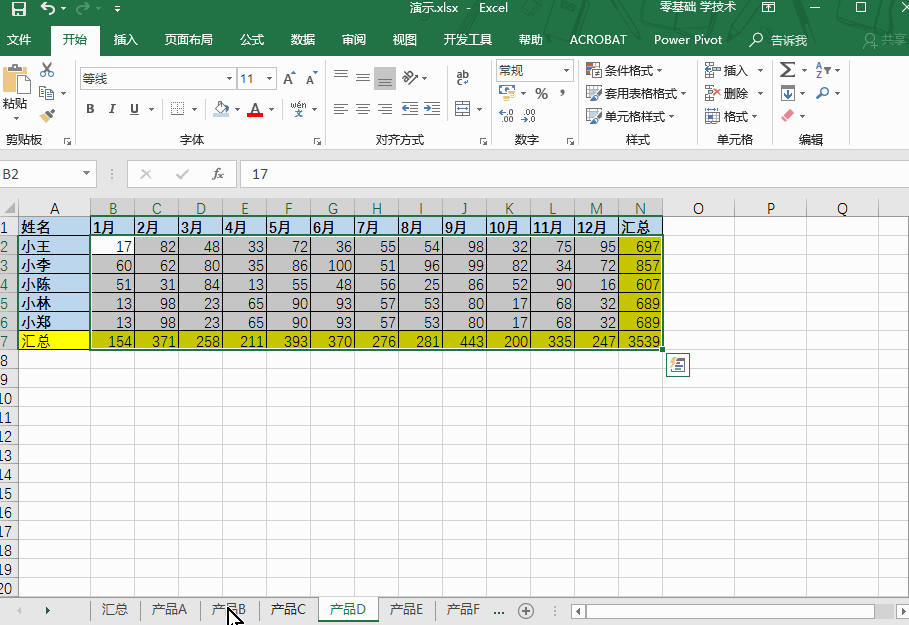Click the 共享 Share button
Image resolution: width=909 pixels, height=625 pixels.
883,40
